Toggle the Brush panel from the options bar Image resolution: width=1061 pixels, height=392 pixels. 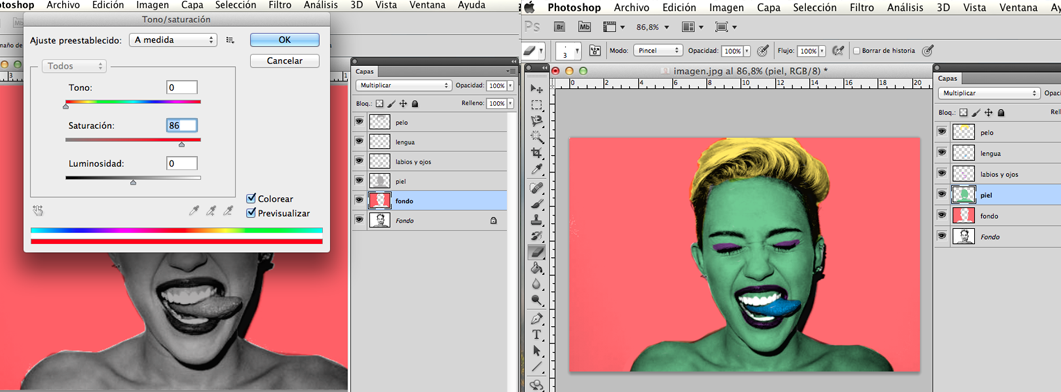(595, 51)
